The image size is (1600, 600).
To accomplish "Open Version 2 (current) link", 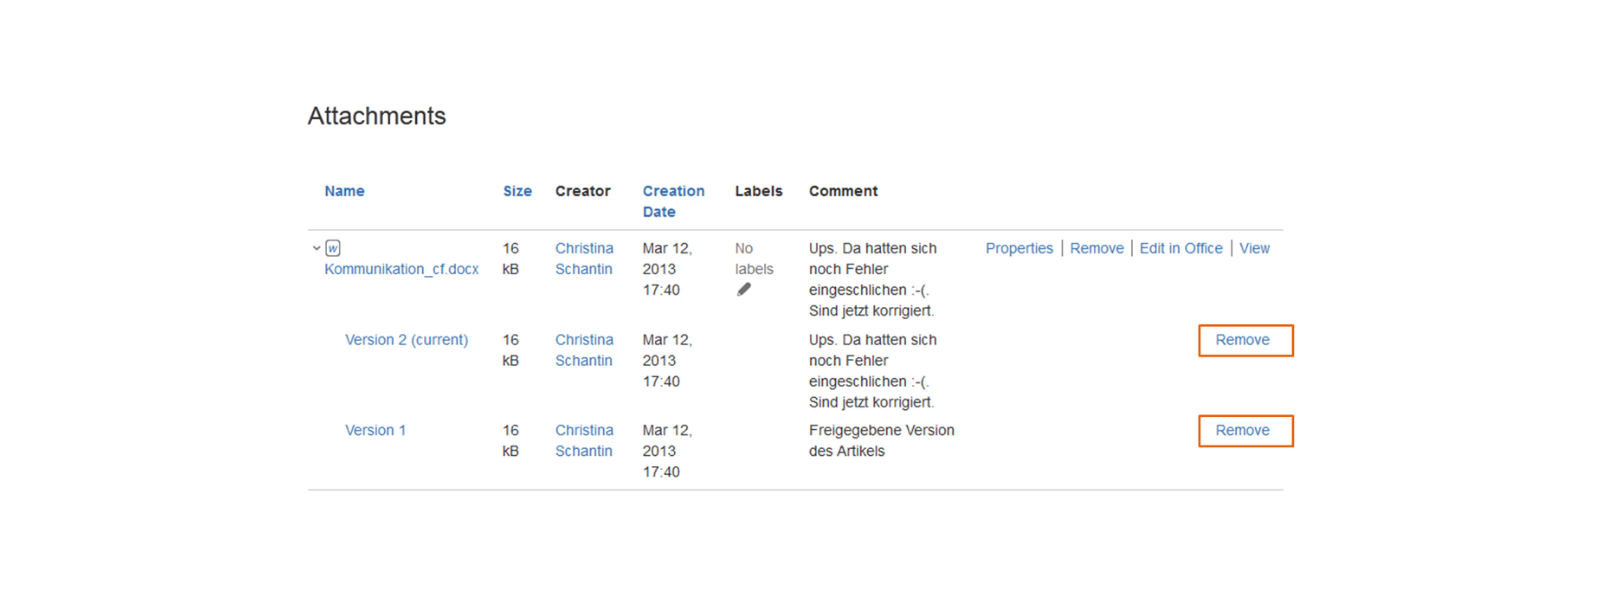I will click(x=406, y=340).
